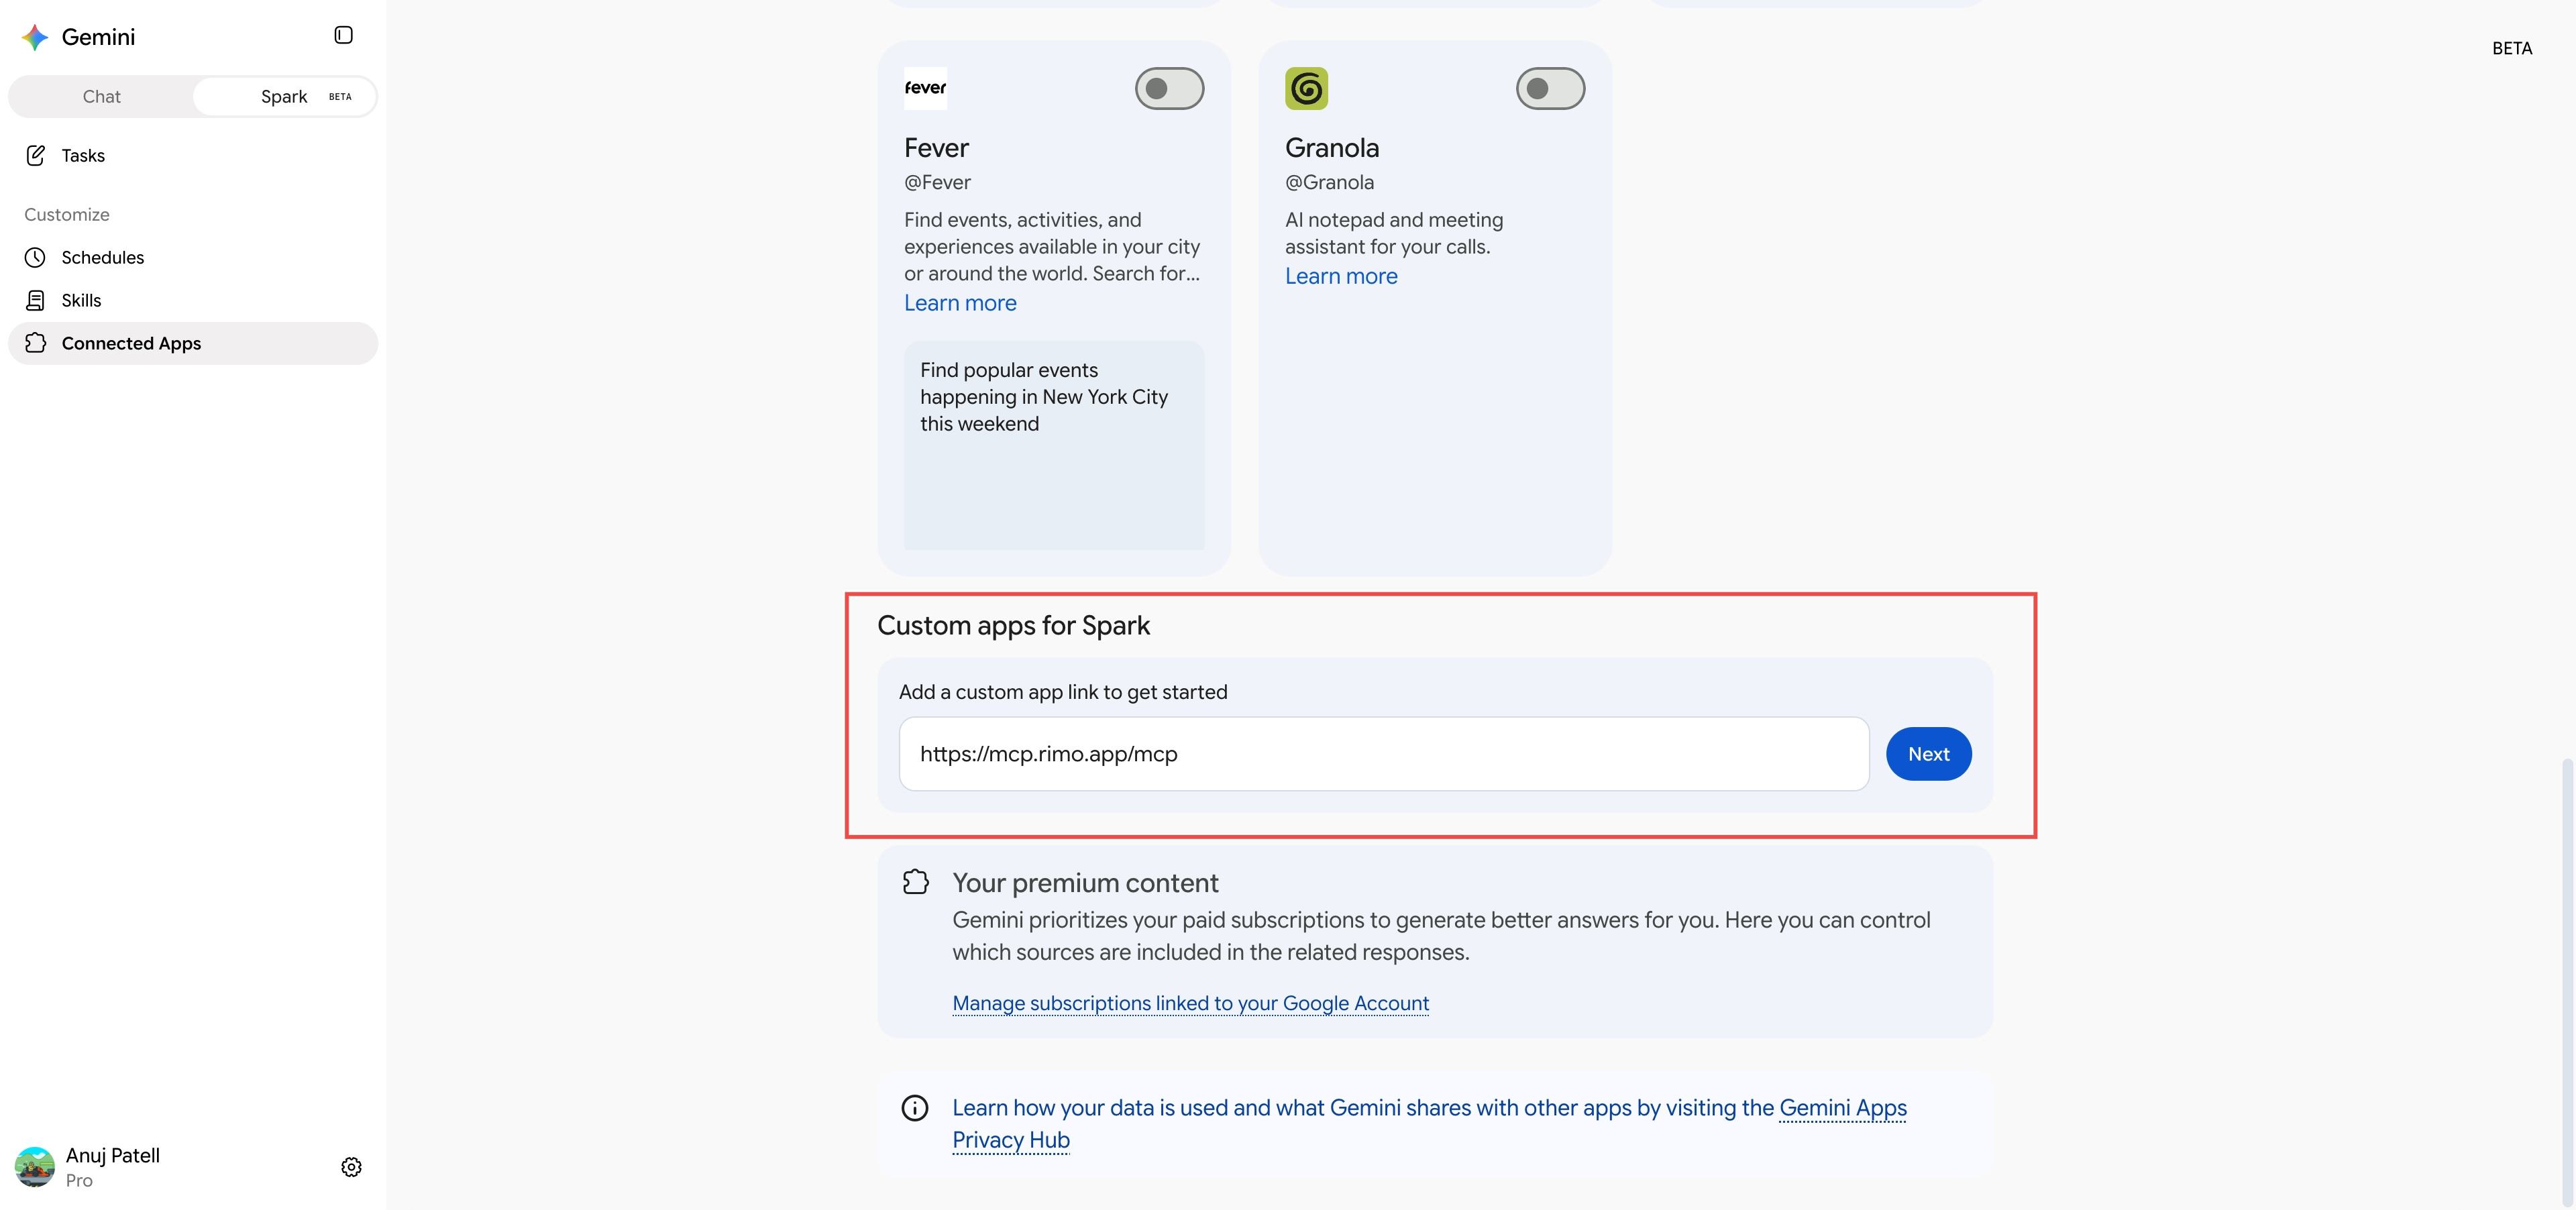Open Learn more link for Granola

point(1341,276)
